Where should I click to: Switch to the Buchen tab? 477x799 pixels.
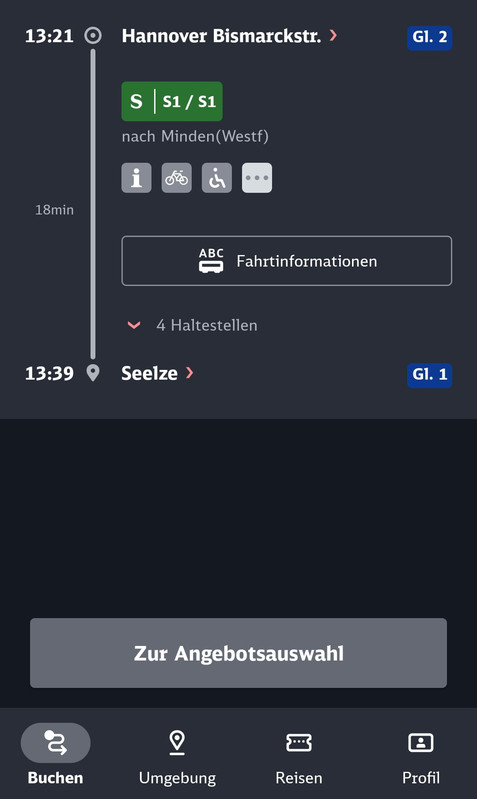pos(56,755)
